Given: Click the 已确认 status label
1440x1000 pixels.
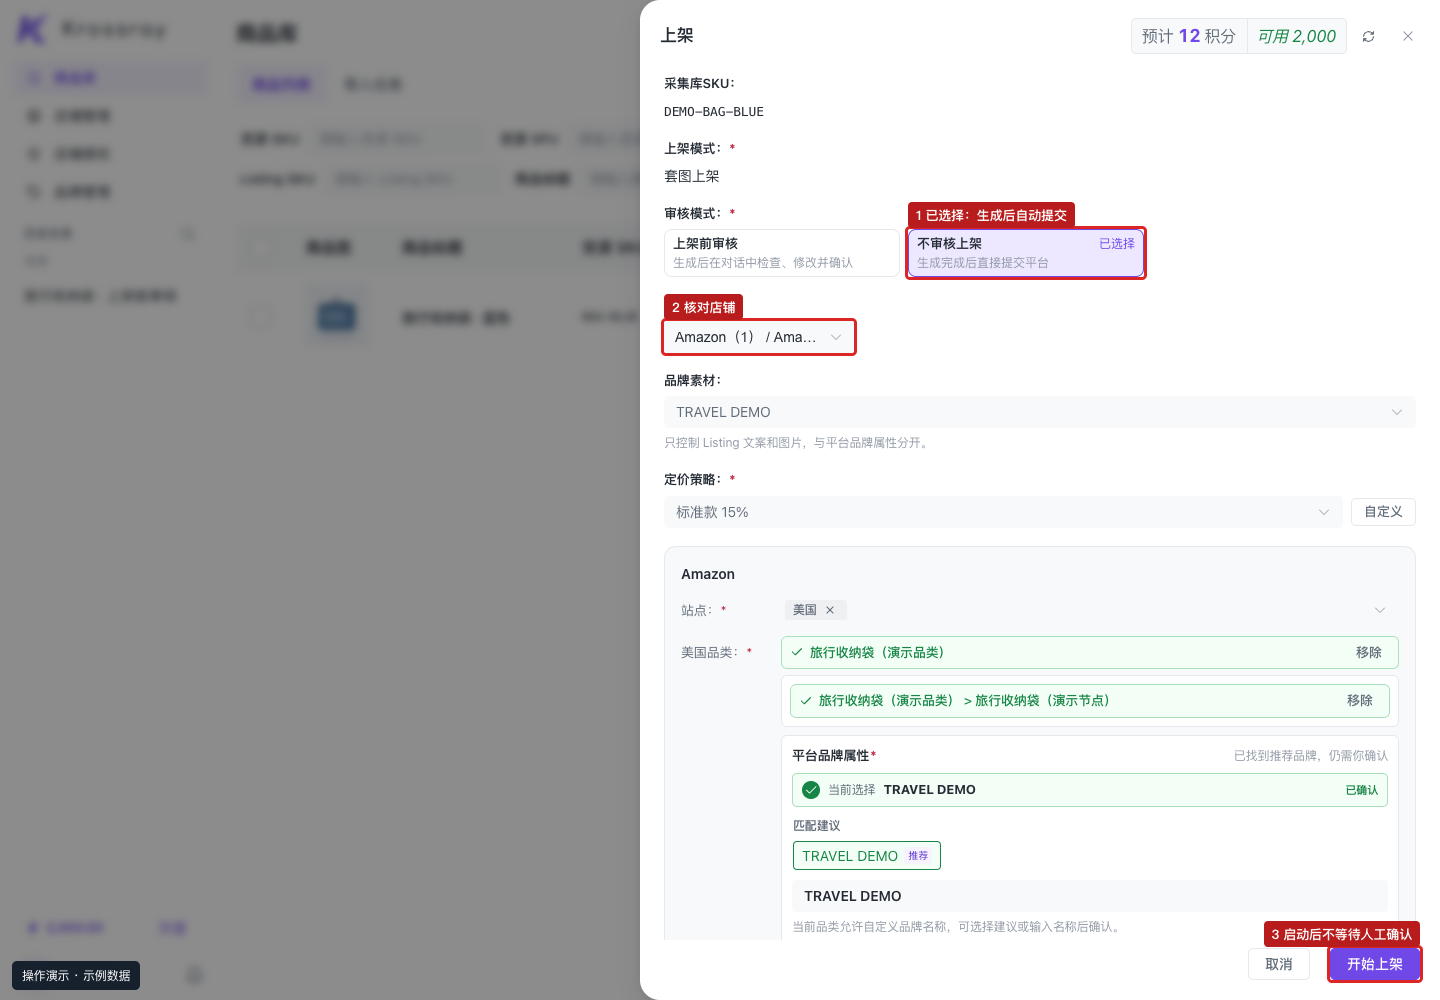Looking at the screenshot, I should pos(1361,790).
